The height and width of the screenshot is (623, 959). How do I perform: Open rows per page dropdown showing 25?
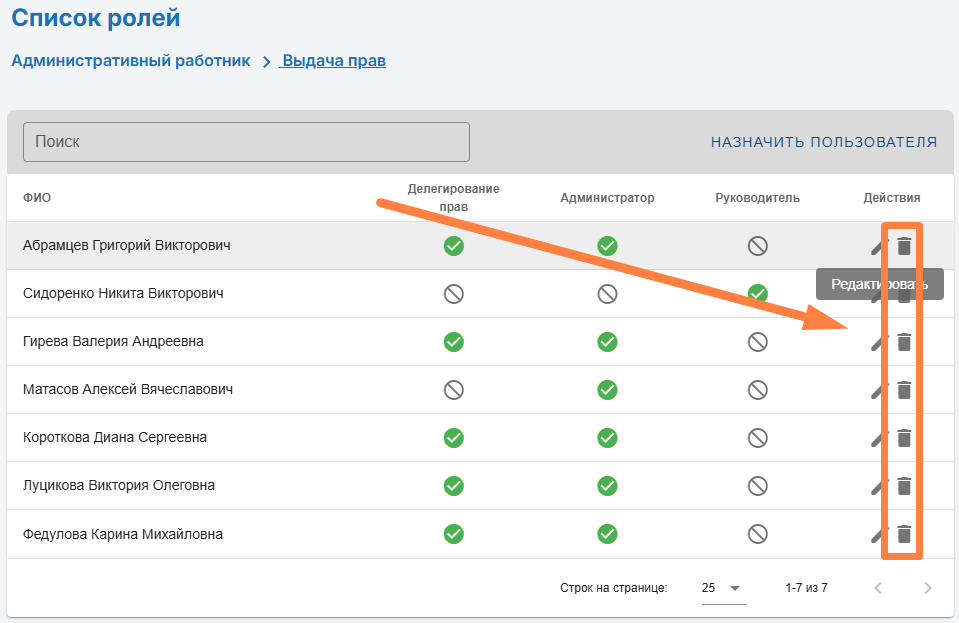(x=724, y=588)
